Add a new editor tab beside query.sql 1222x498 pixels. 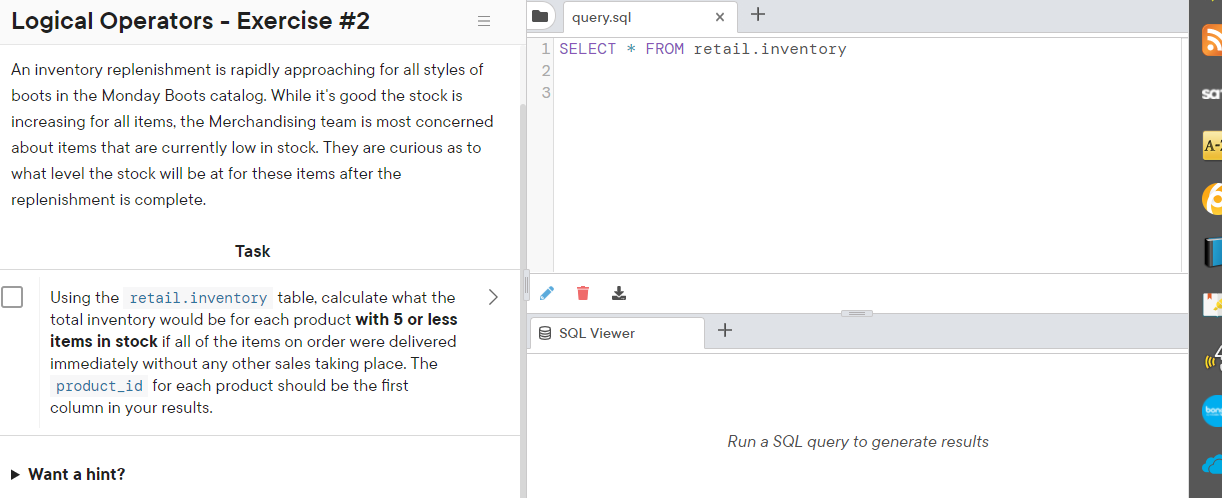tap(757, 15)
